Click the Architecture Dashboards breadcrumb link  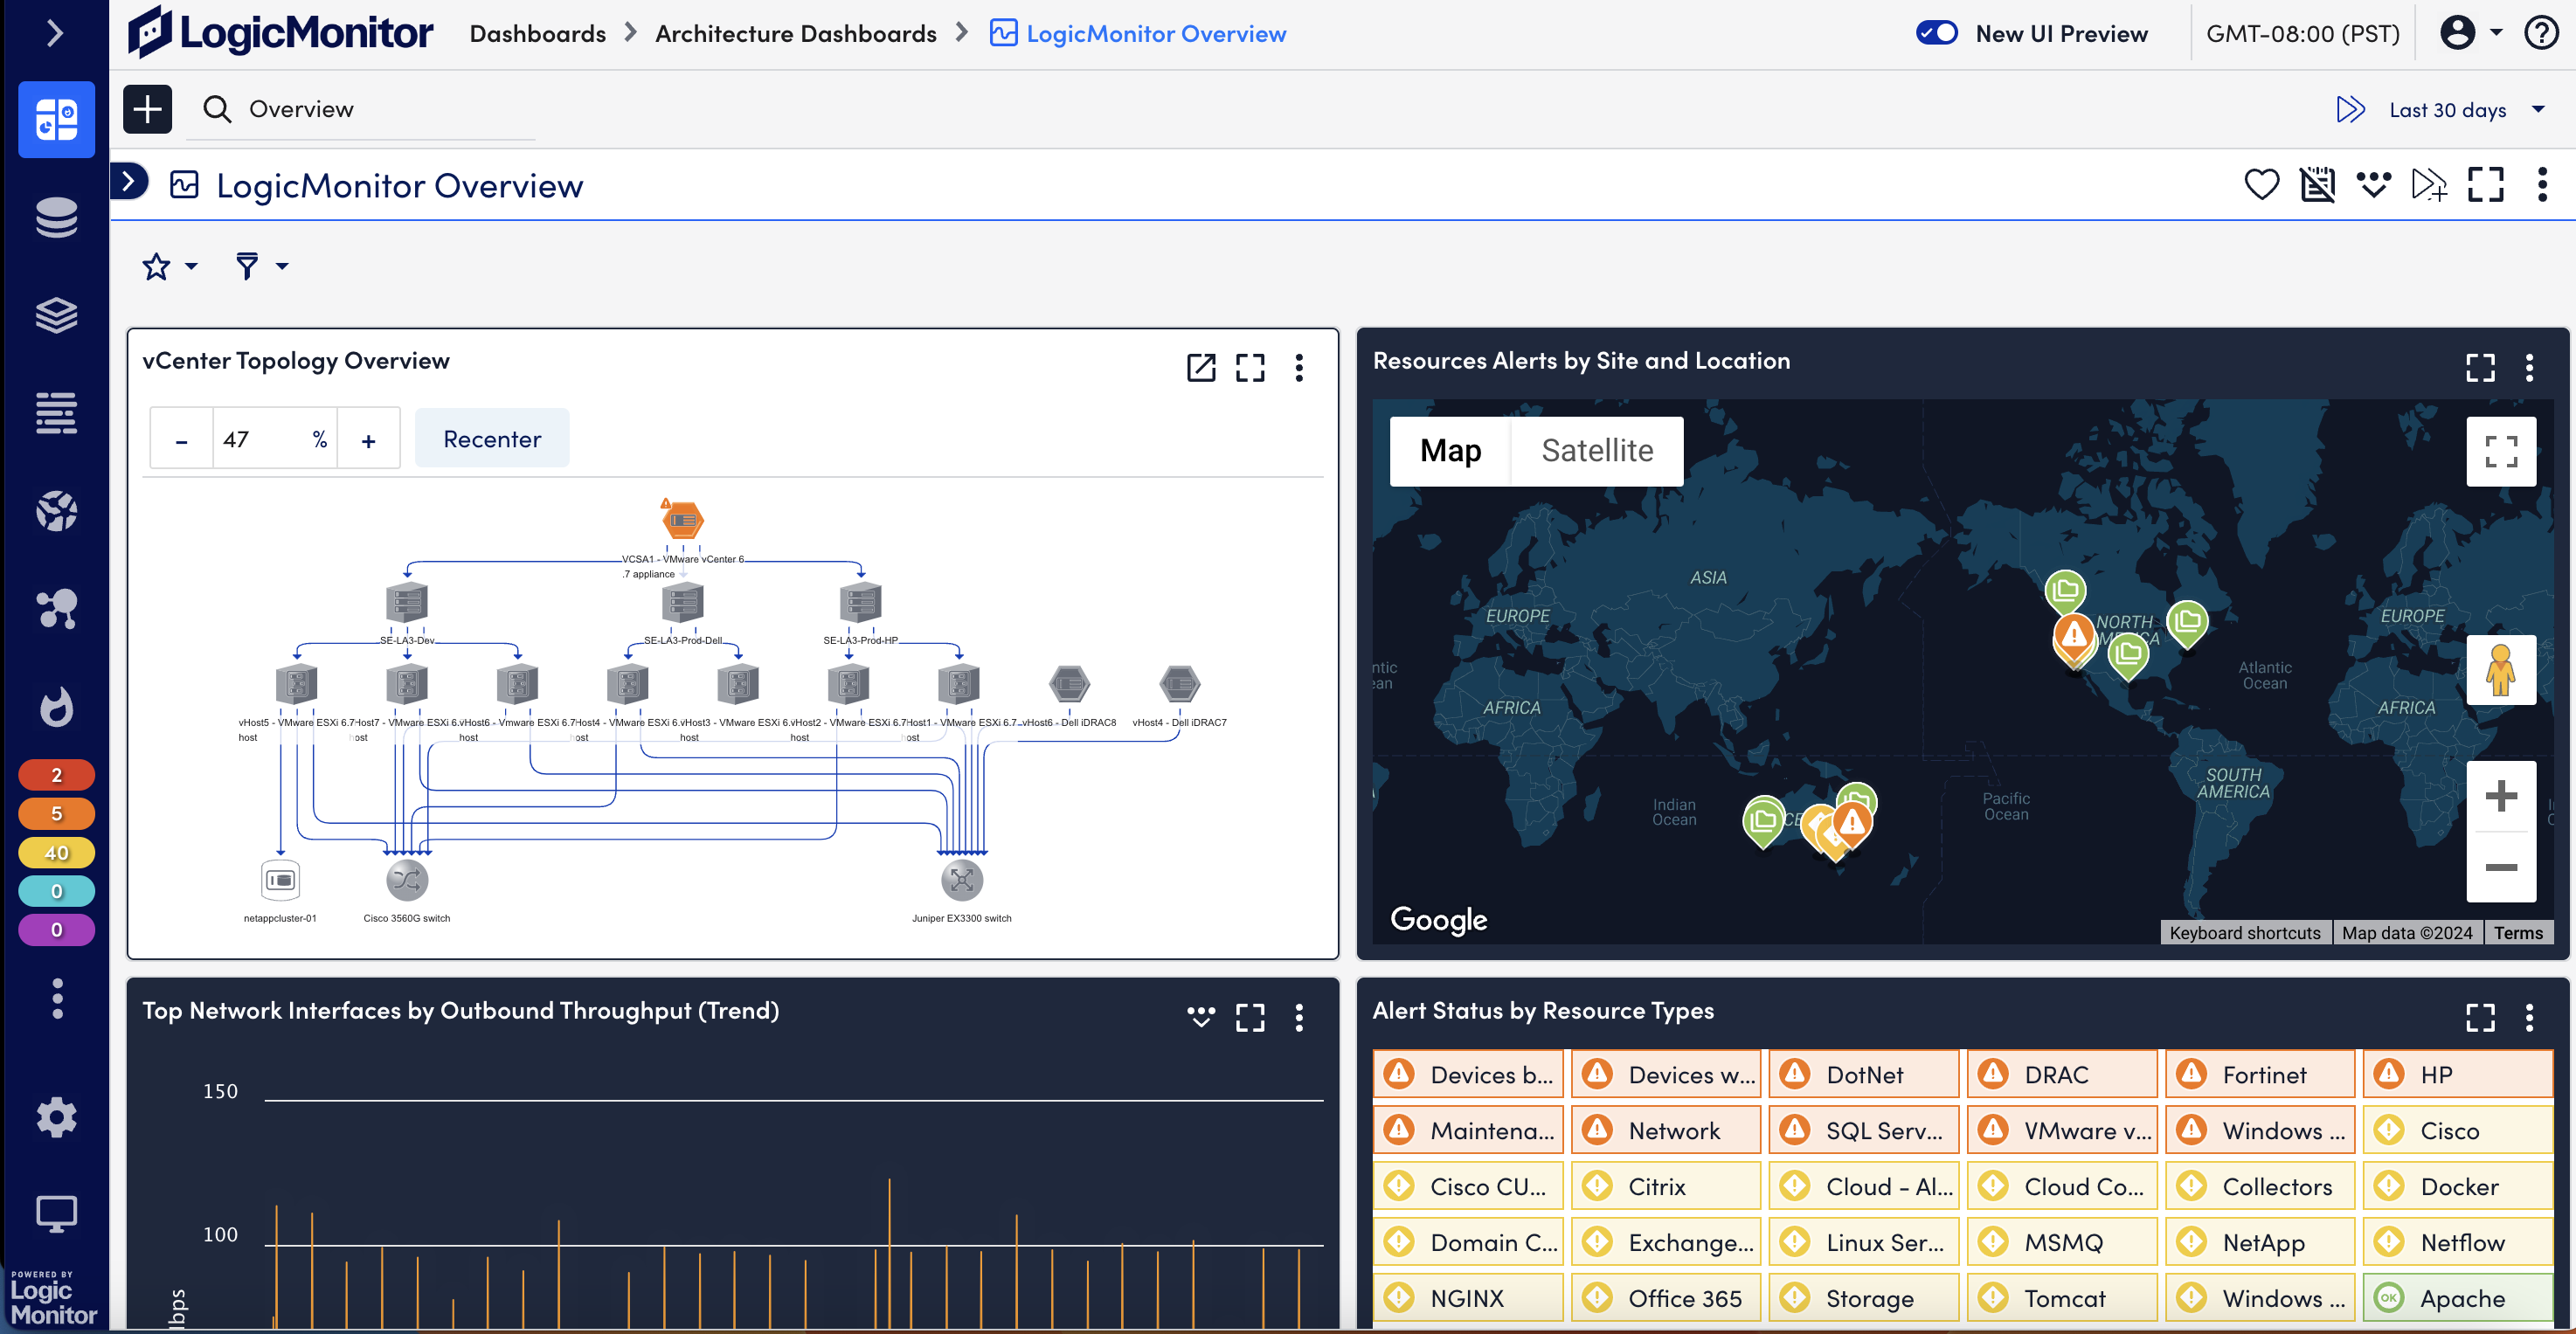pyautogui.click(x=794, y=32)
